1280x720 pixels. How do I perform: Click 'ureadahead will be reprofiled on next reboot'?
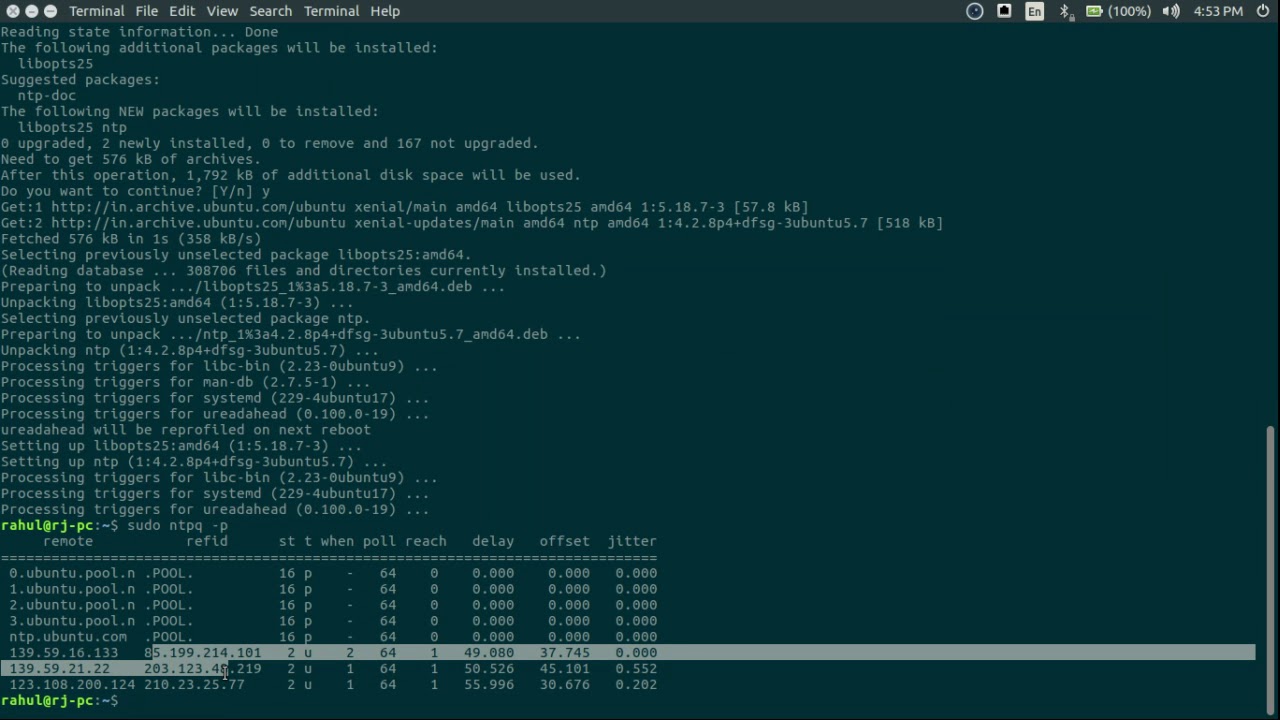186,430
